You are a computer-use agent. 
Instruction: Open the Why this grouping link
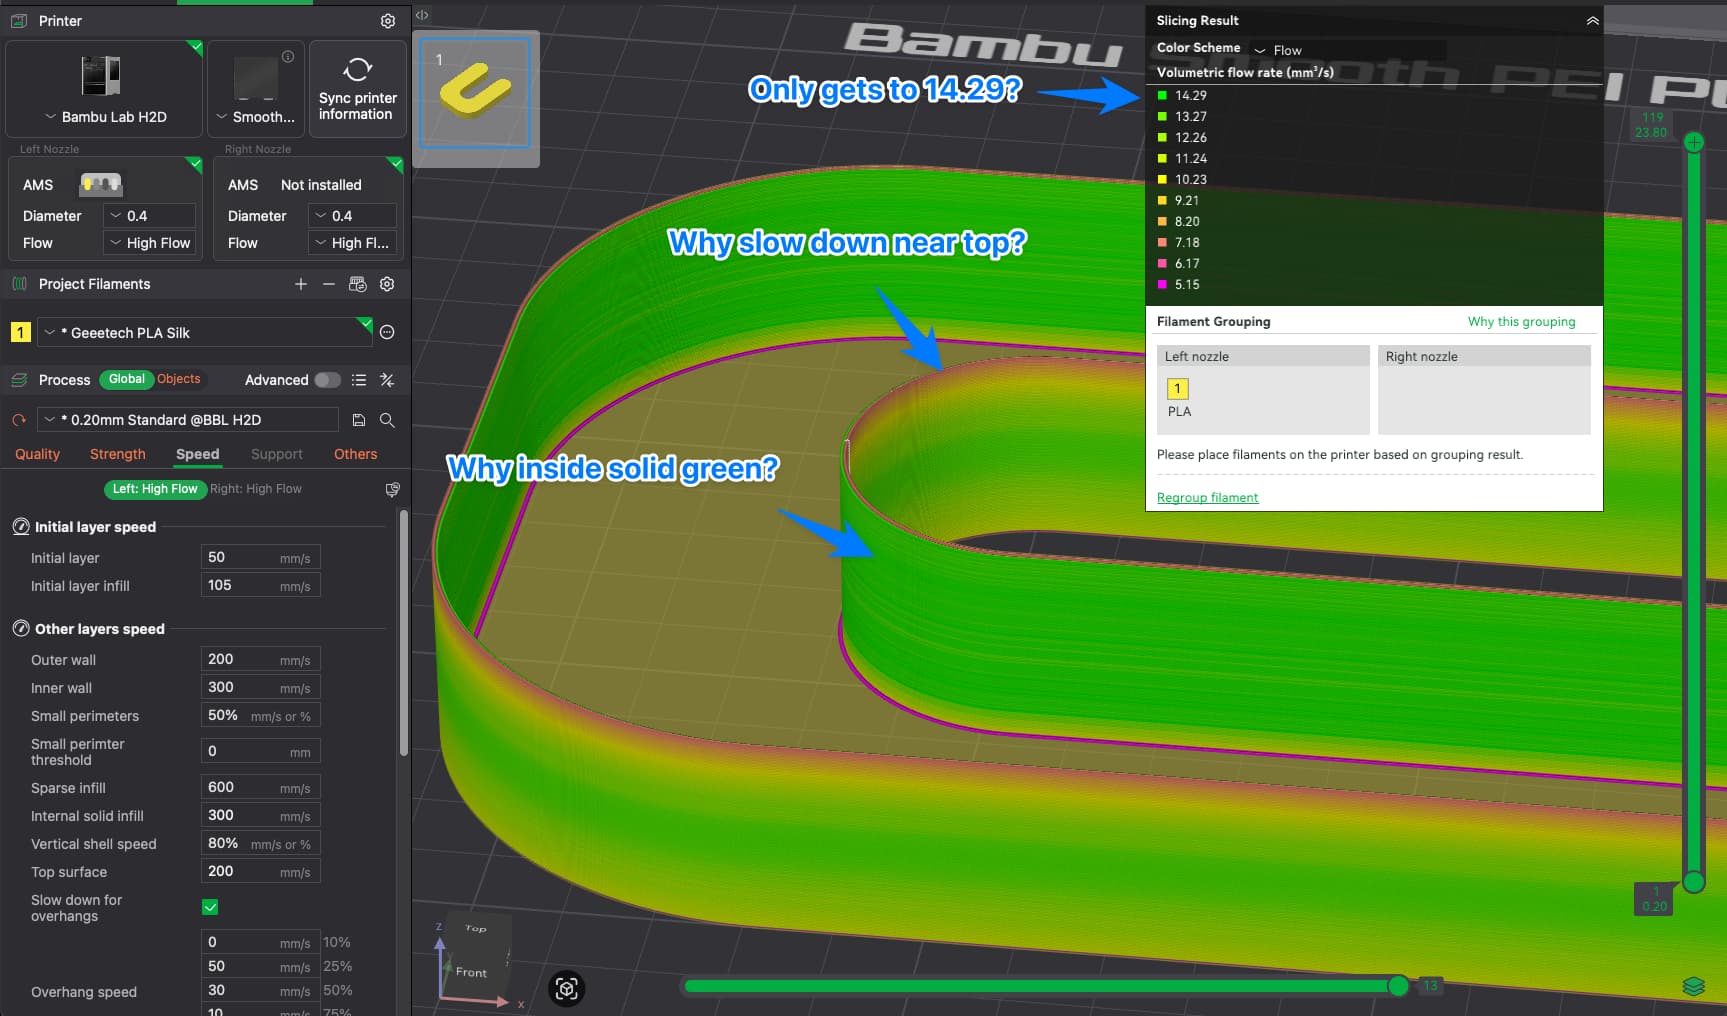coord(1521,322)
